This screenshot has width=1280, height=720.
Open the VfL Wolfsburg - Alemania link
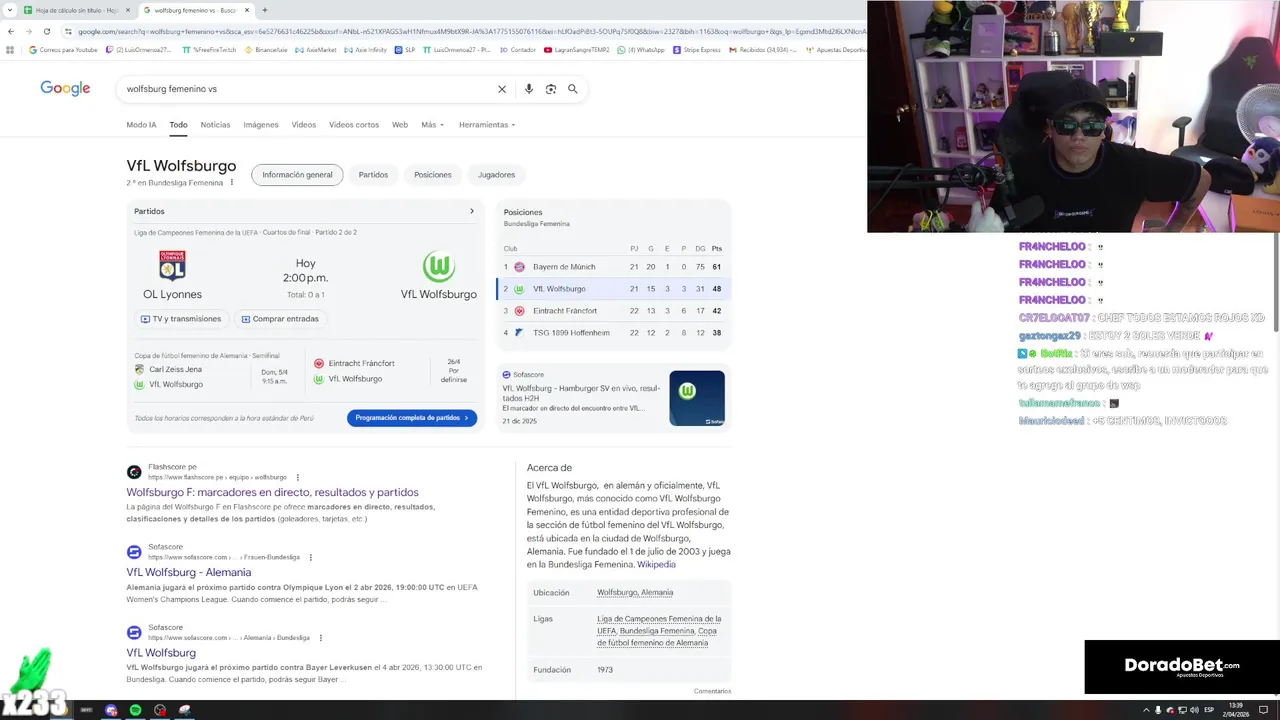coord(189,572)
